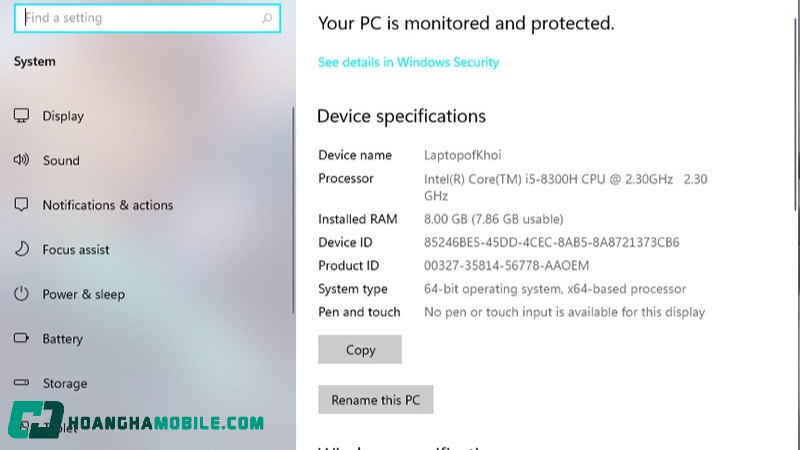Click the Focus assist moon icon
This screenshot has width=800, height=450.
(x=21, y=250)
